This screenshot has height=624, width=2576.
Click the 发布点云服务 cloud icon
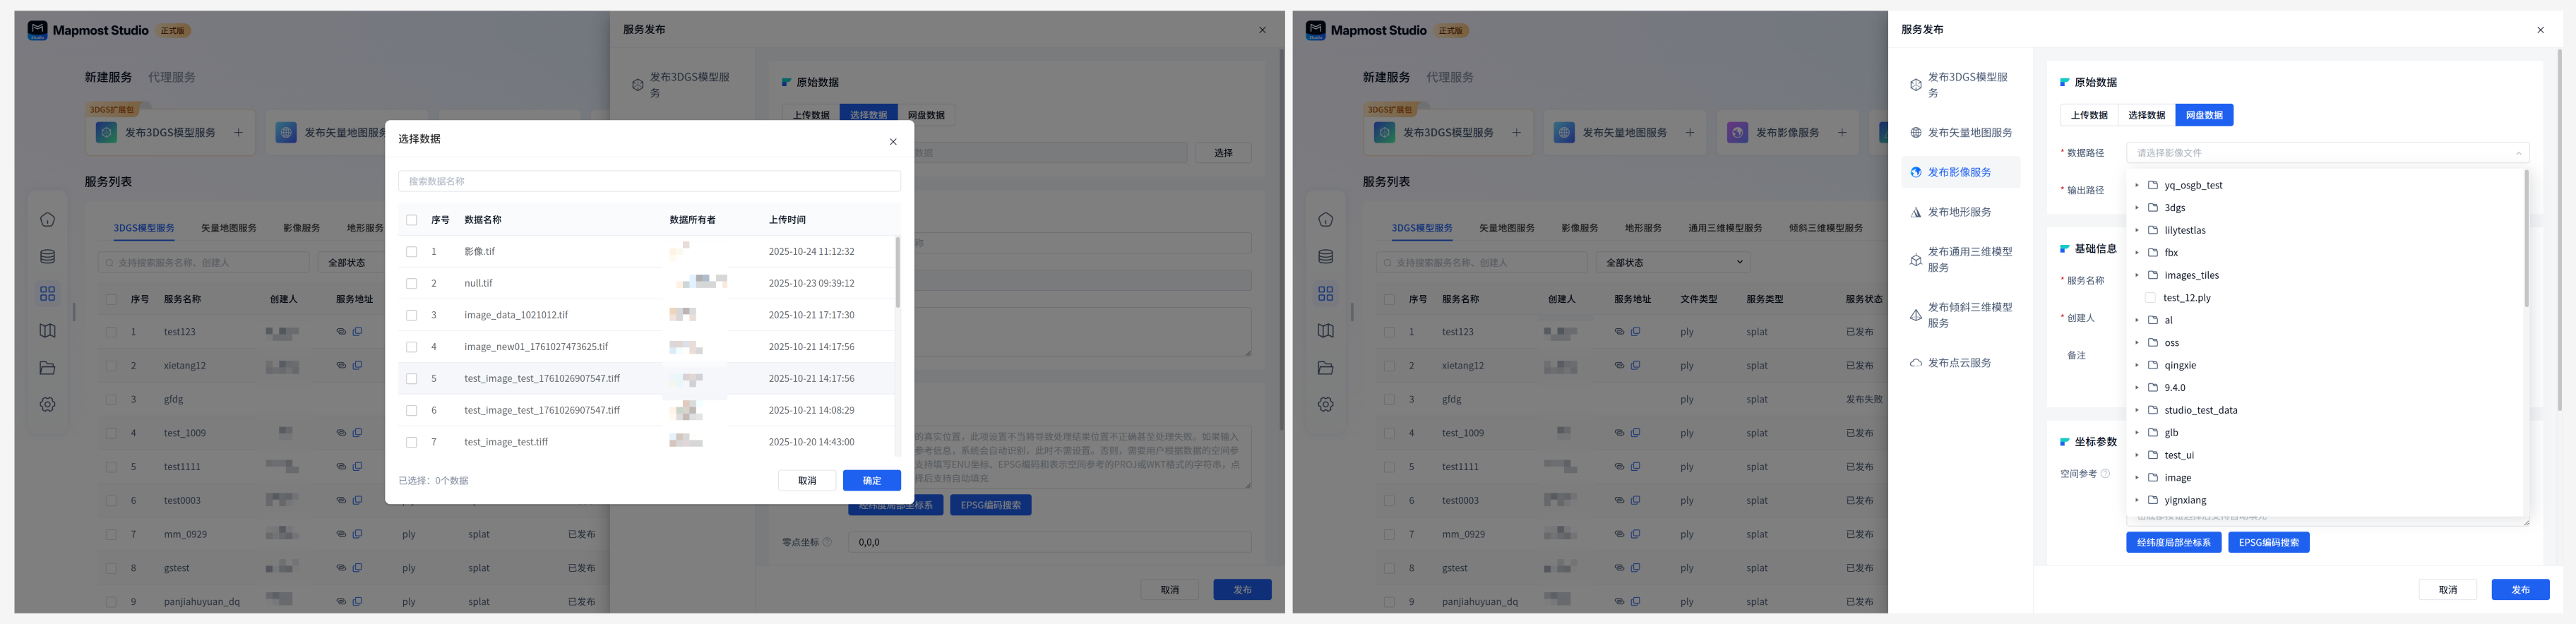[x=1915, y=363]
